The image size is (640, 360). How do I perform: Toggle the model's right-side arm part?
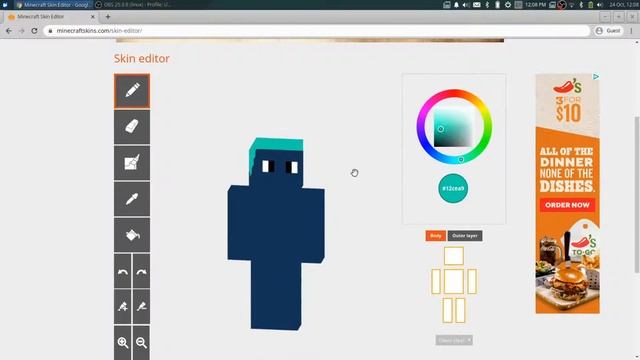pos(472,281)
